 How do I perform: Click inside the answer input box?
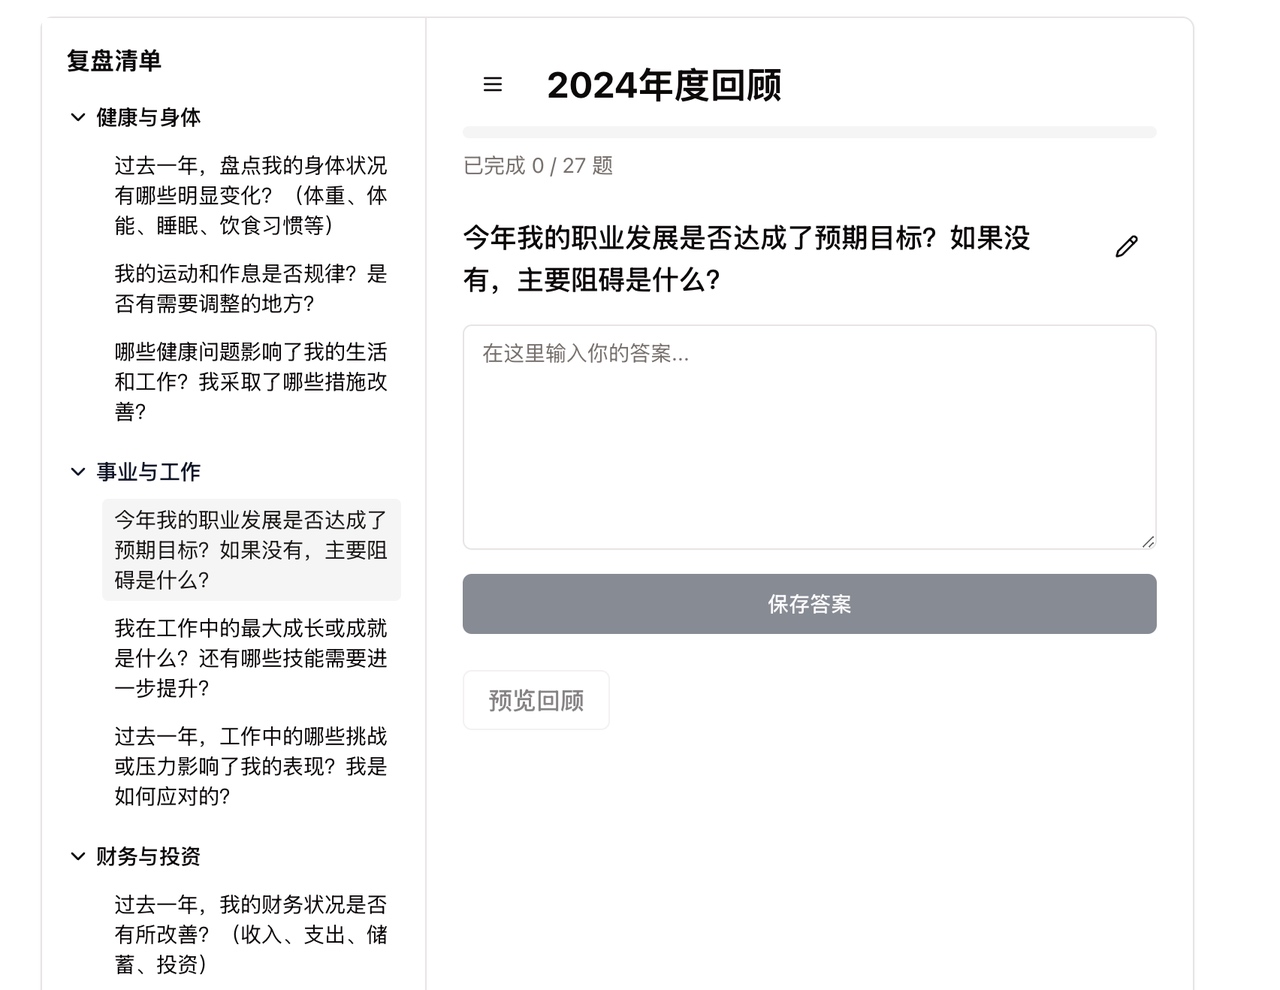(x=808, y=435)
